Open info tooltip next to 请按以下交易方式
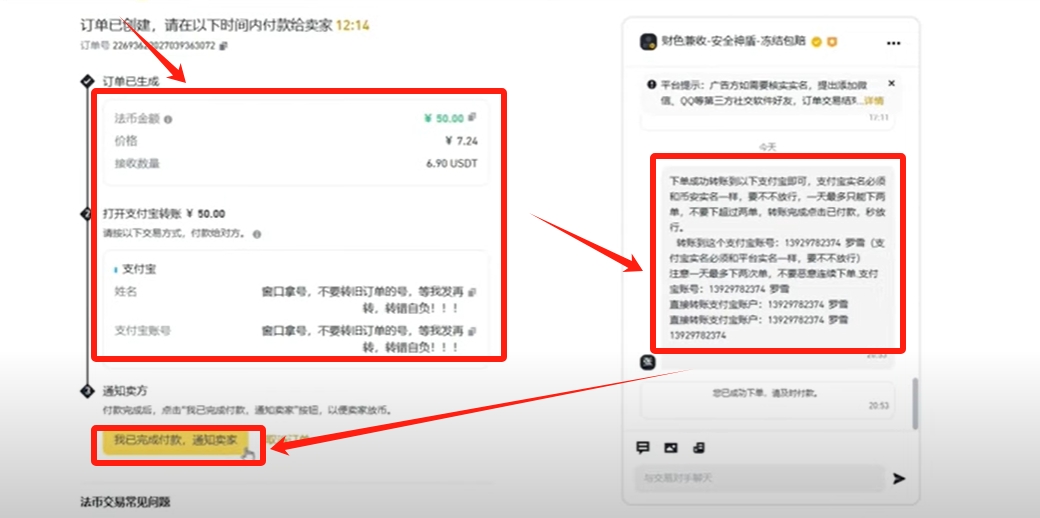Screen dimensions: 1040x518 click(x=257, y=234)
